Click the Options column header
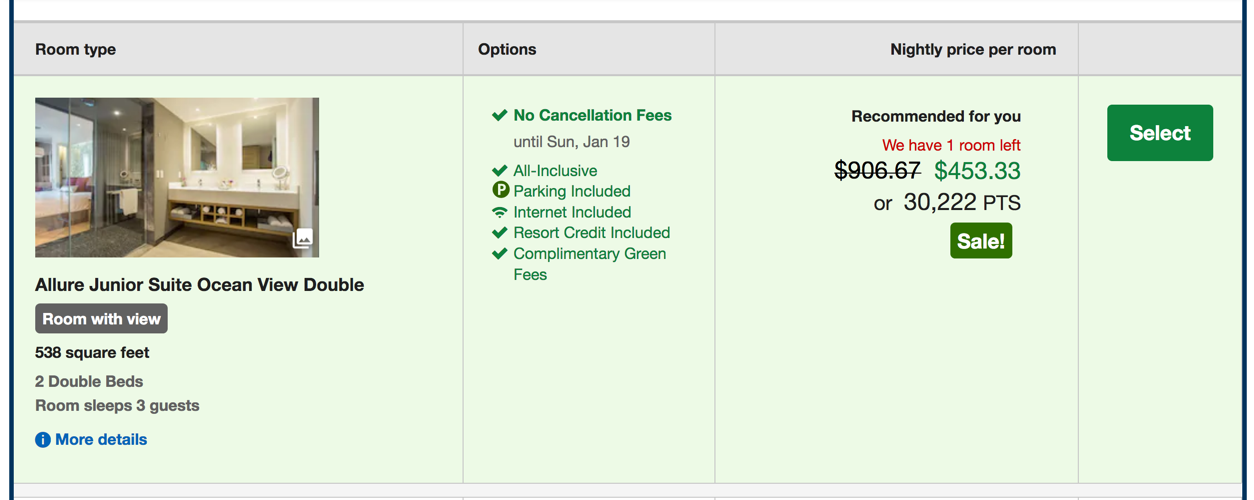 [507, 49]
